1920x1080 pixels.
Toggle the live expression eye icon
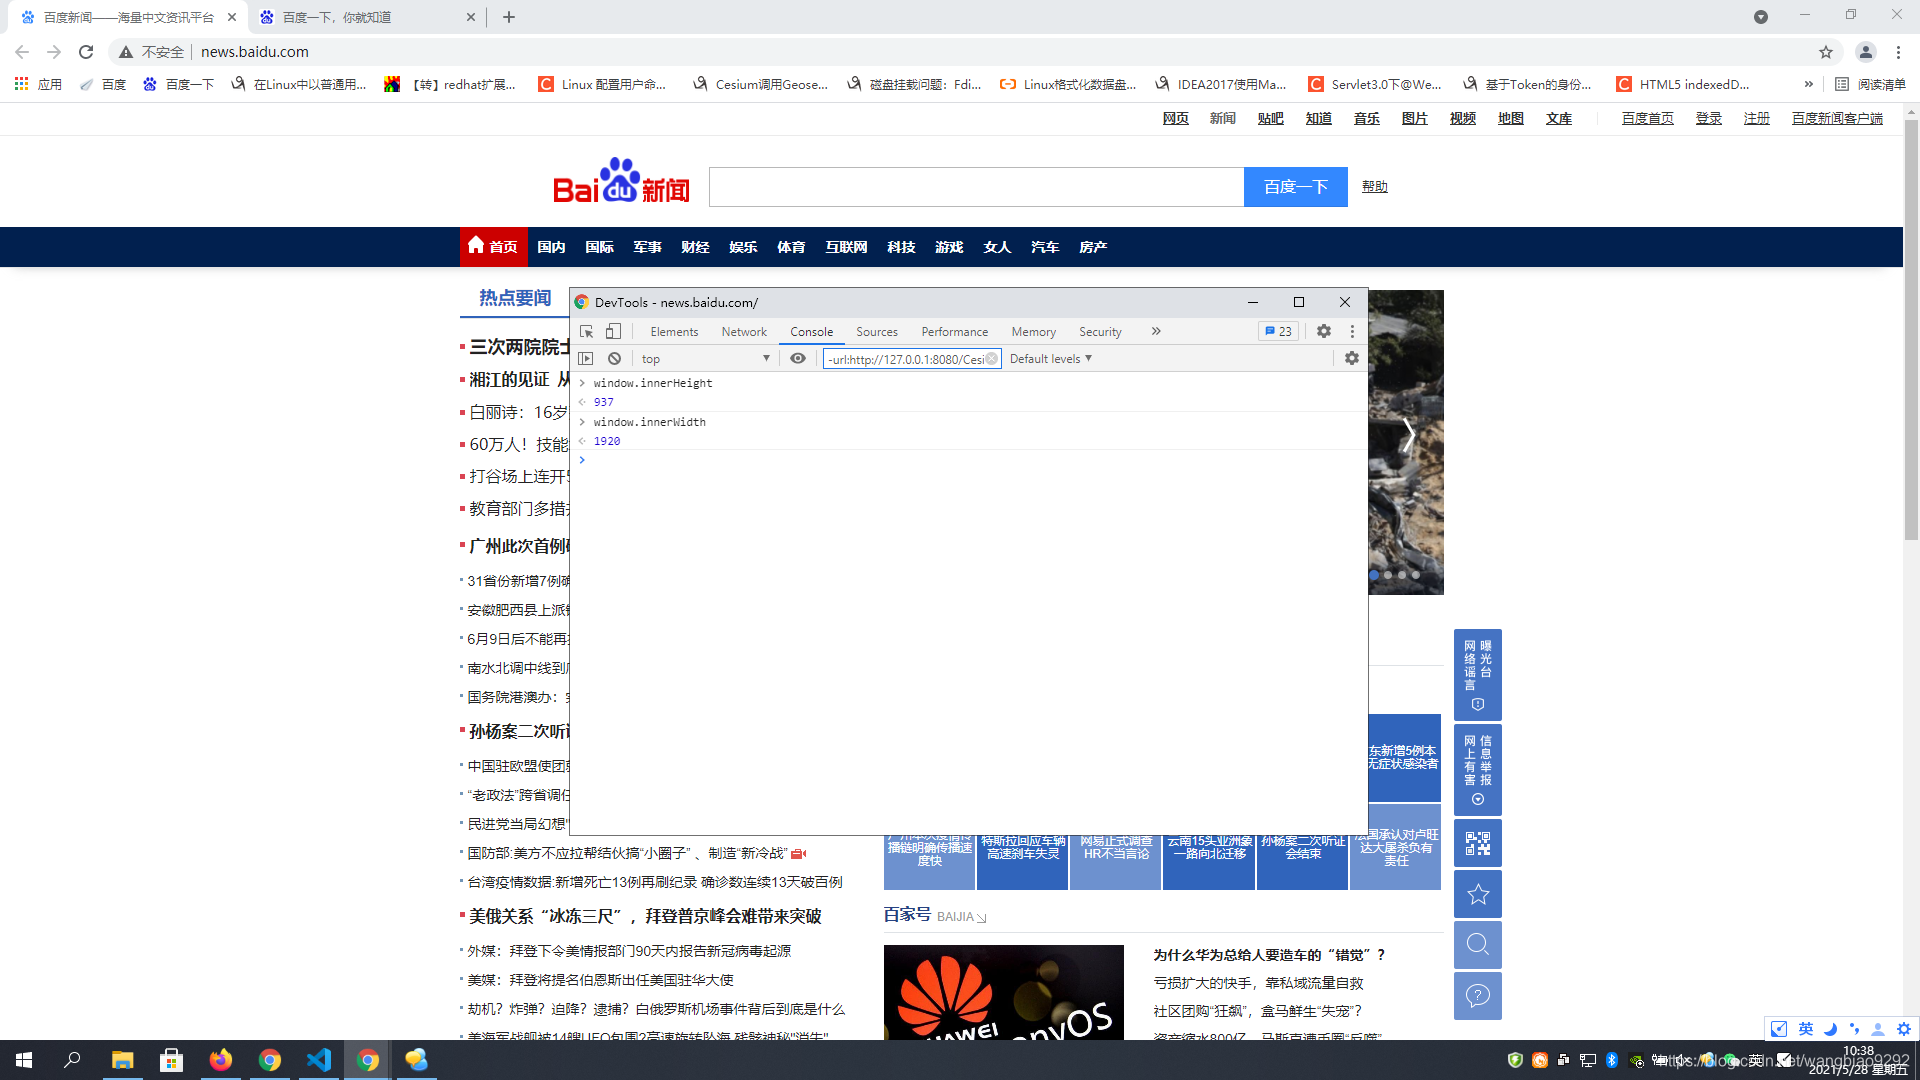coord(798,358)
